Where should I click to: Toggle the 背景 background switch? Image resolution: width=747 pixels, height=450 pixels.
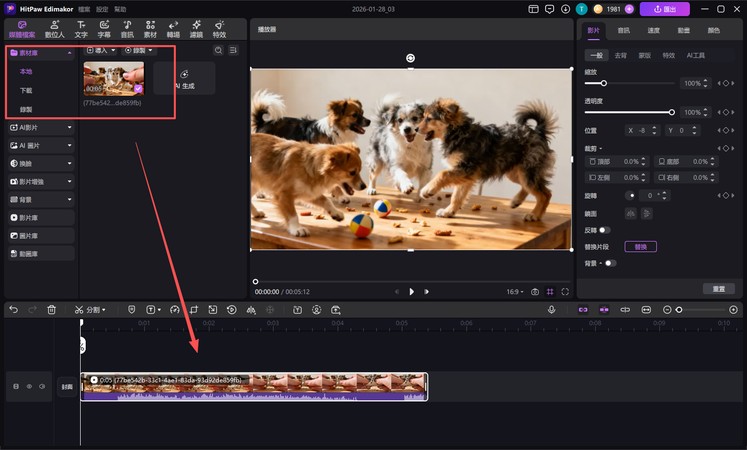click(x=609, y=263)
